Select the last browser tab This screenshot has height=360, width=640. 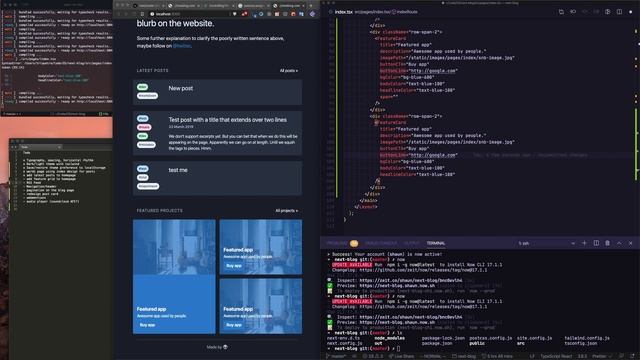coord(289,6)
